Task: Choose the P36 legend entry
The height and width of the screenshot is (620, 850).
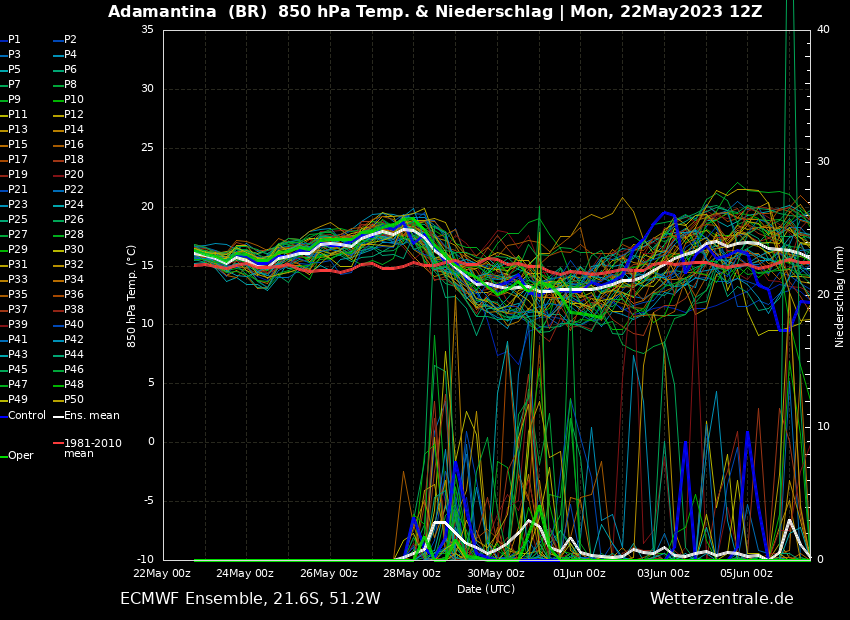Action: coord(68,294)
